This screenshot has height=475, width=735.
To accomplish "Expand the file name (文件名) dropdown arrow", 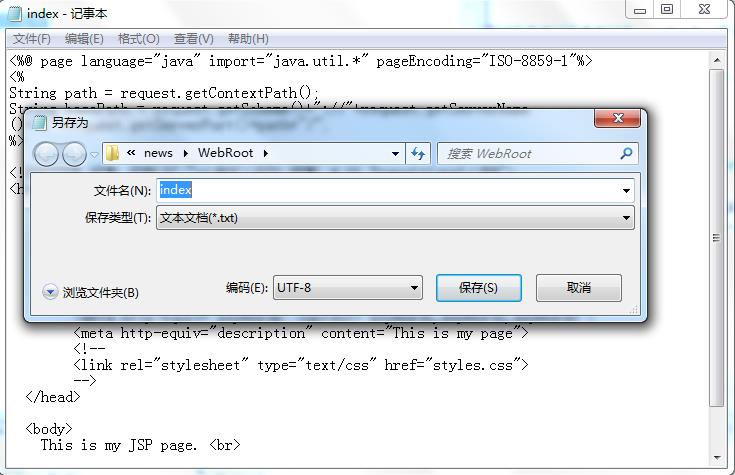I will click(x=626, y=190).
